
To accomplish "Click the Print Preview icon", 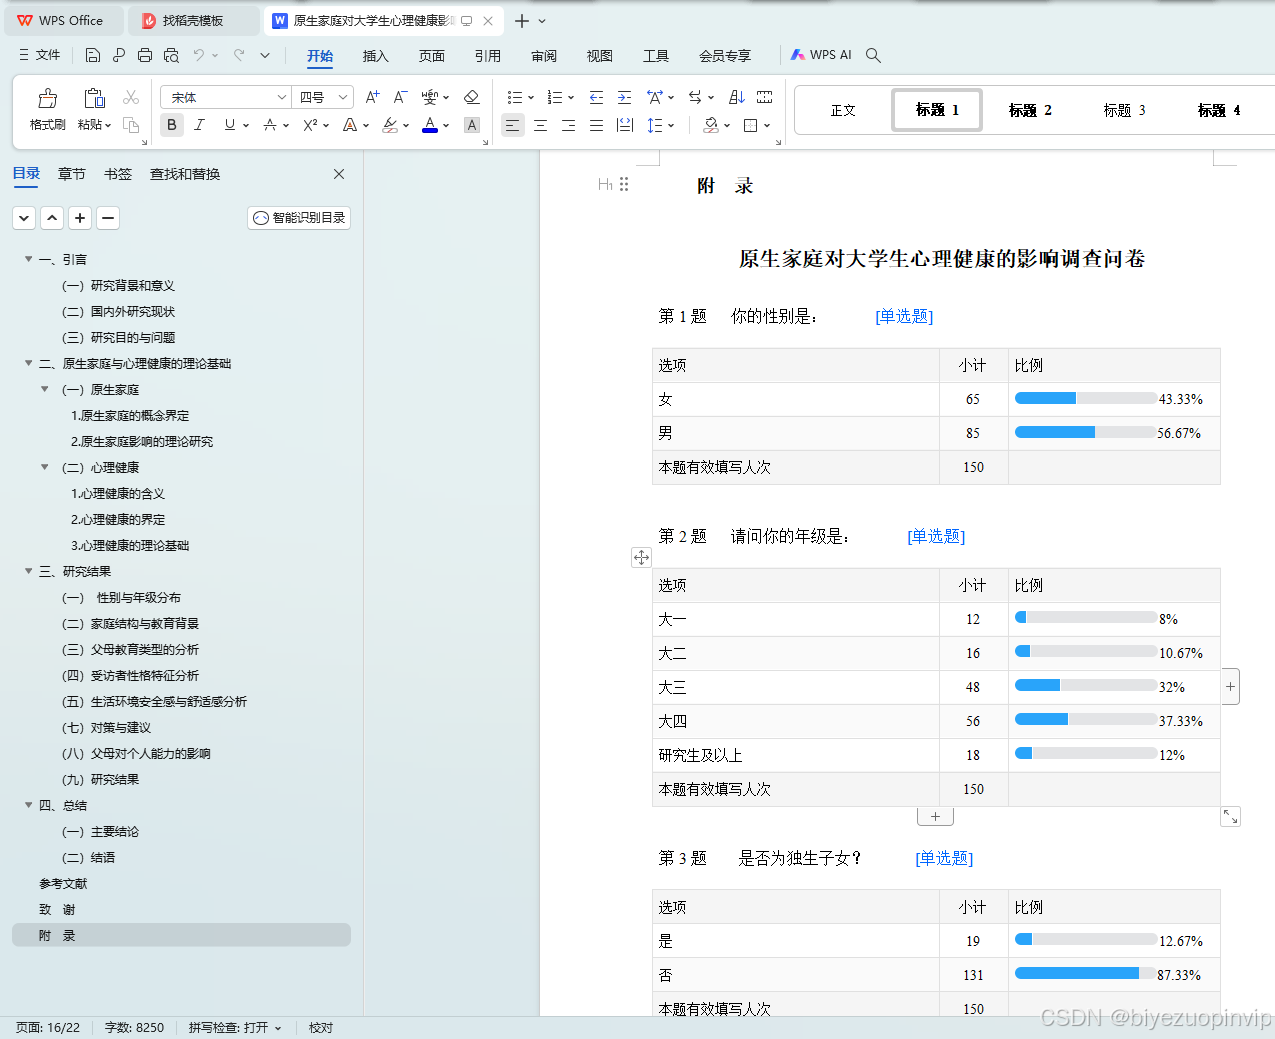I will point(171,55).
